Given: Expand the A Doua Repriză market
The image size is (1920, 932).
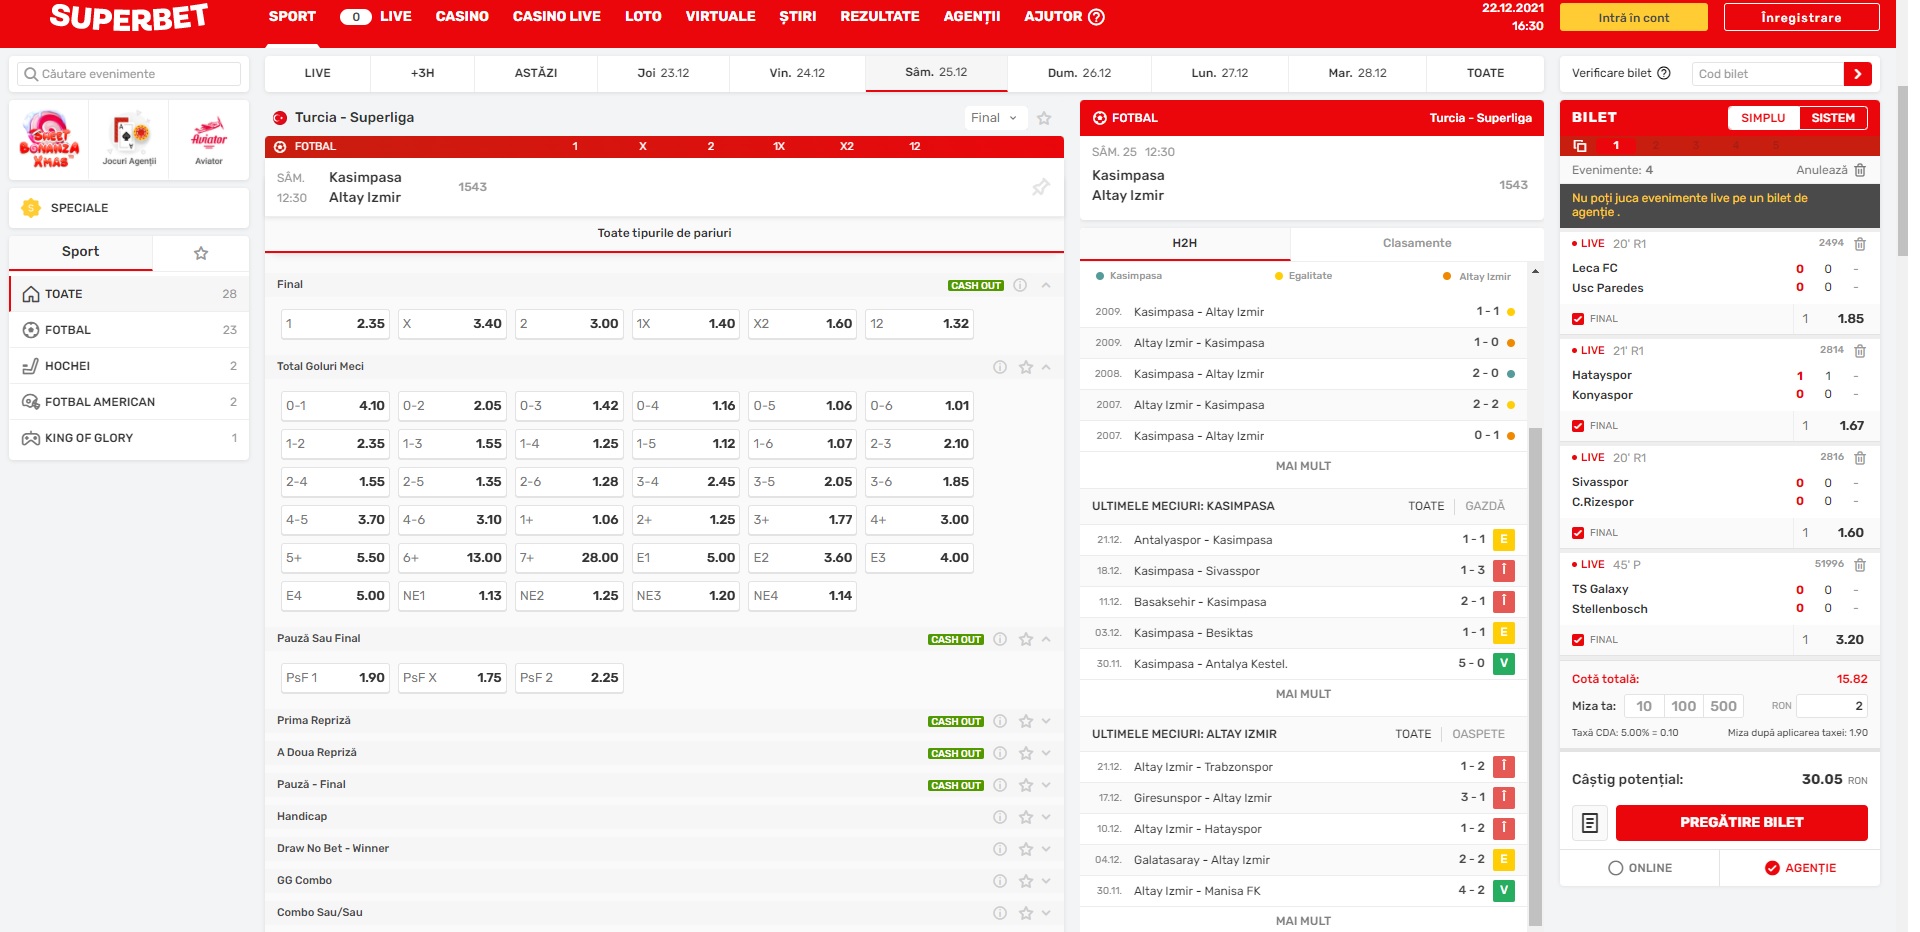Looking at the screenshot, I should click(1046, 753).
